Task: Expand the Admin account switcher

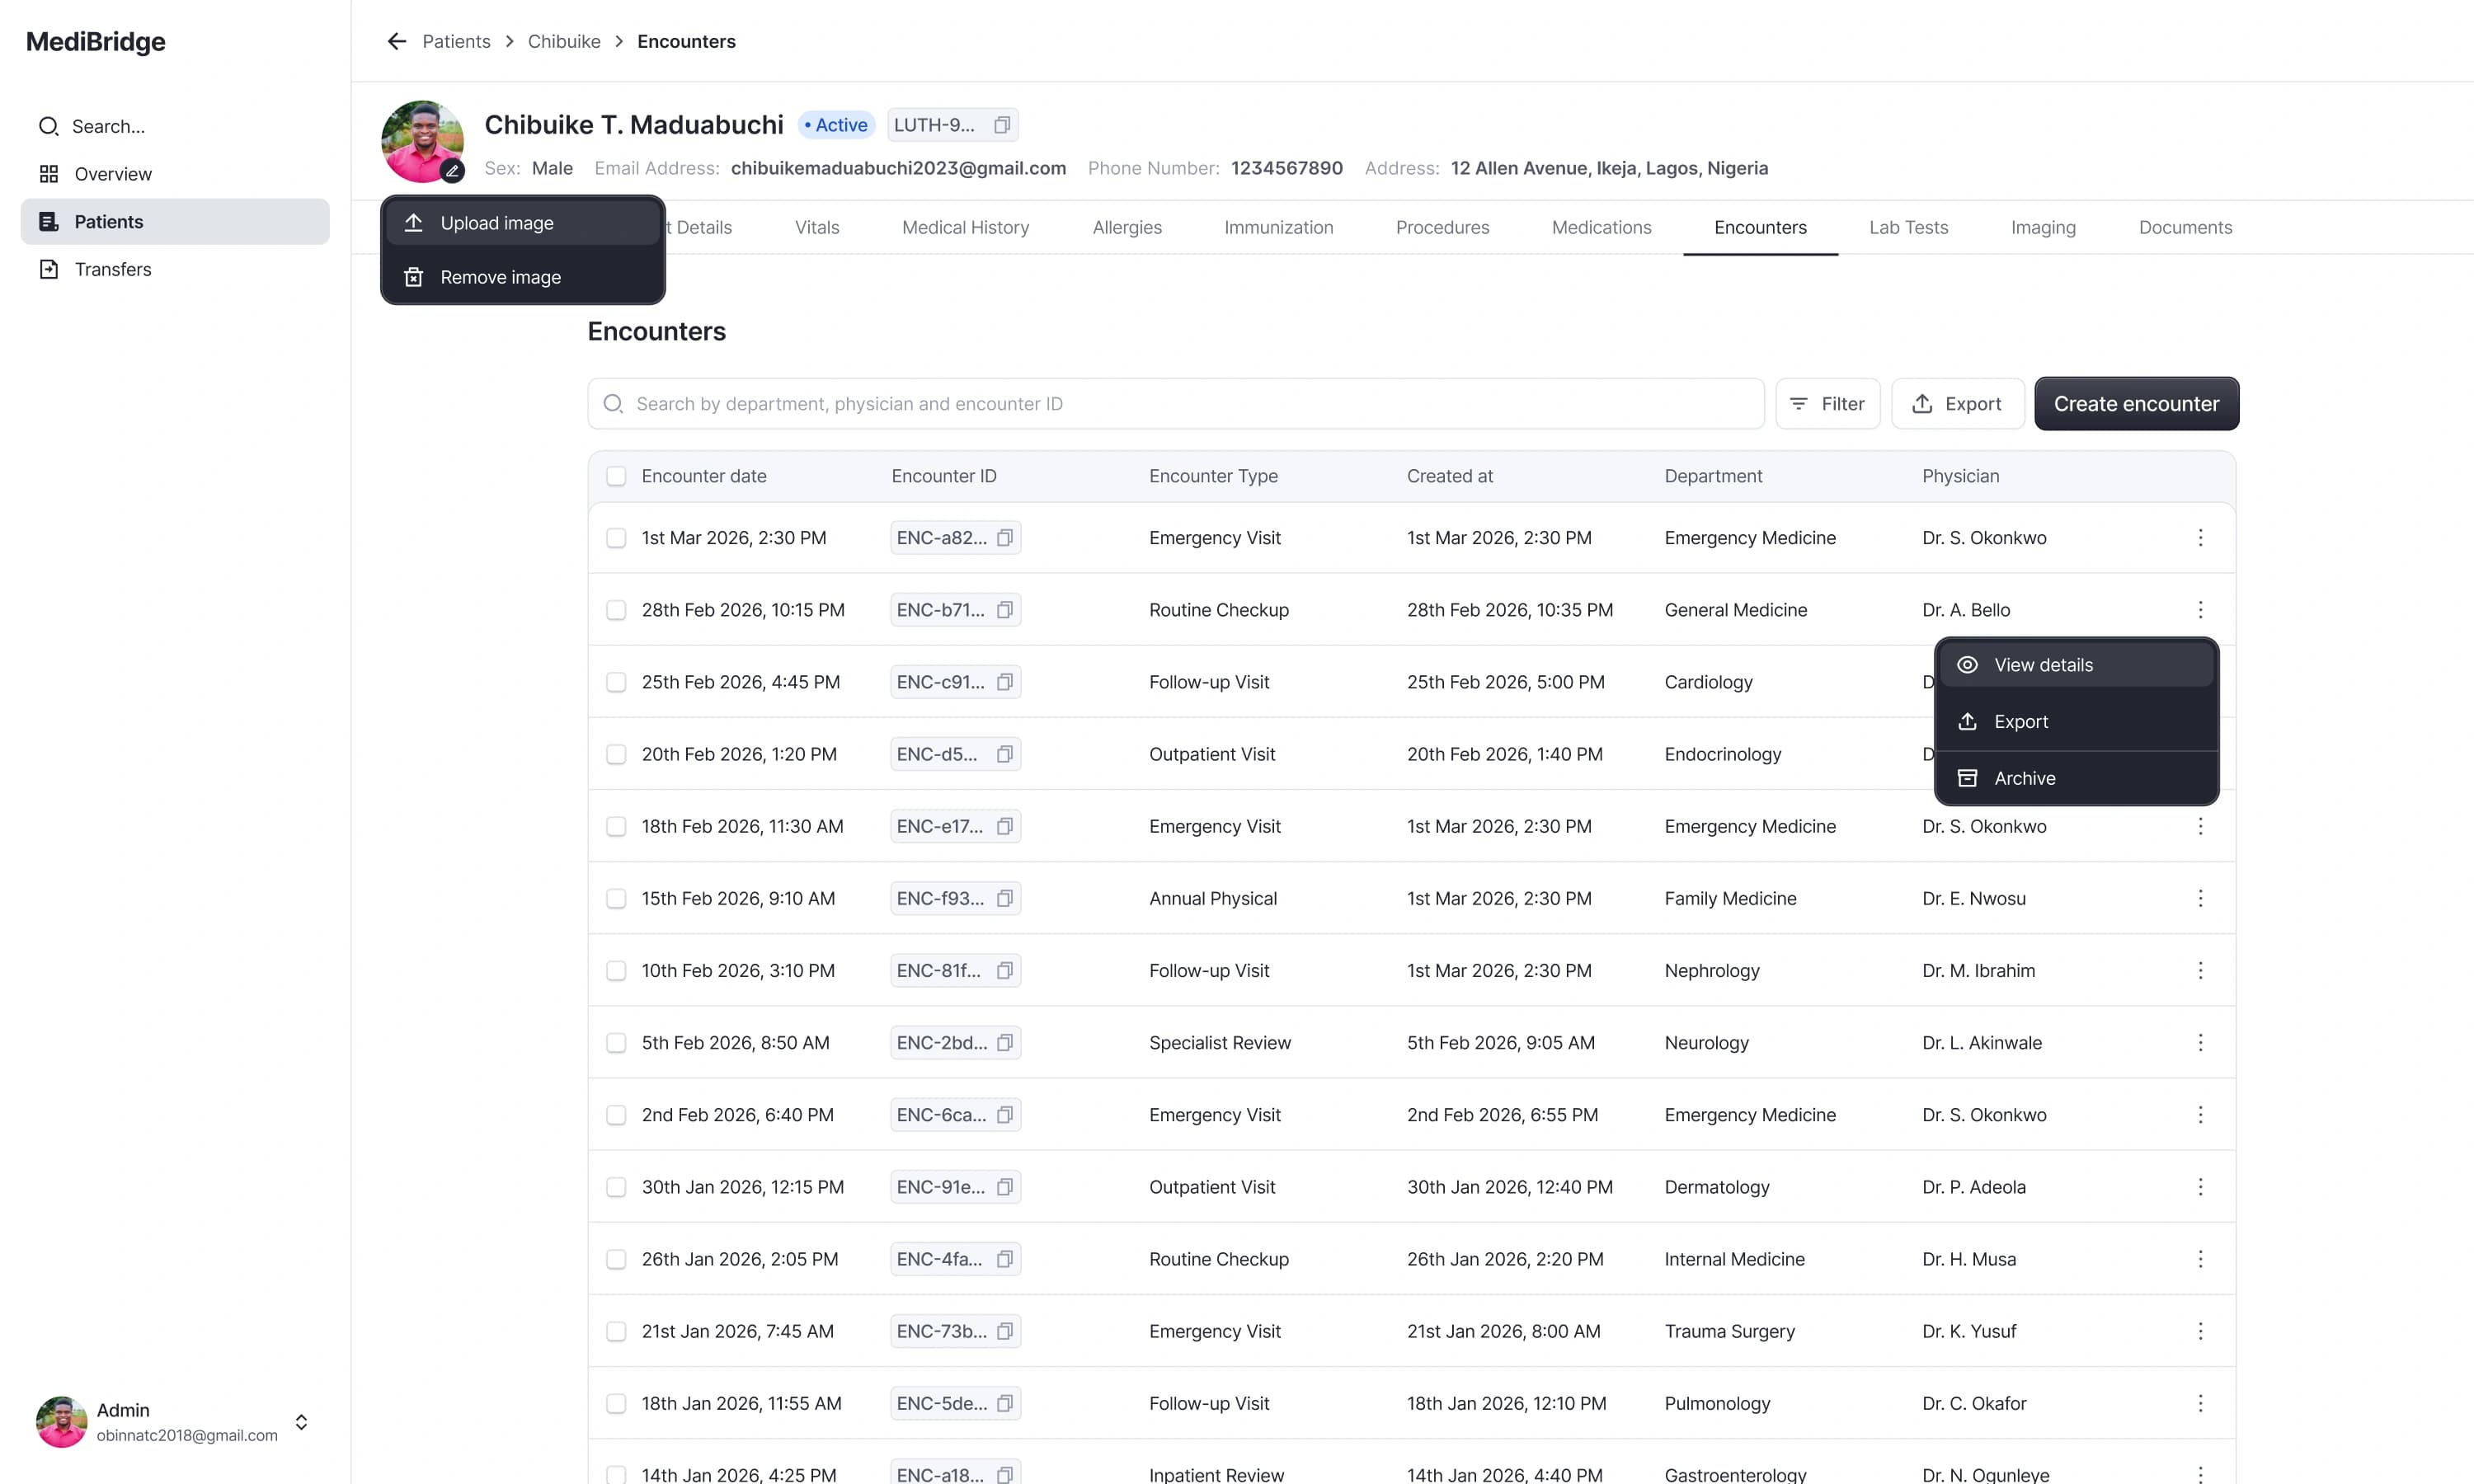Action: [301, 1422]
